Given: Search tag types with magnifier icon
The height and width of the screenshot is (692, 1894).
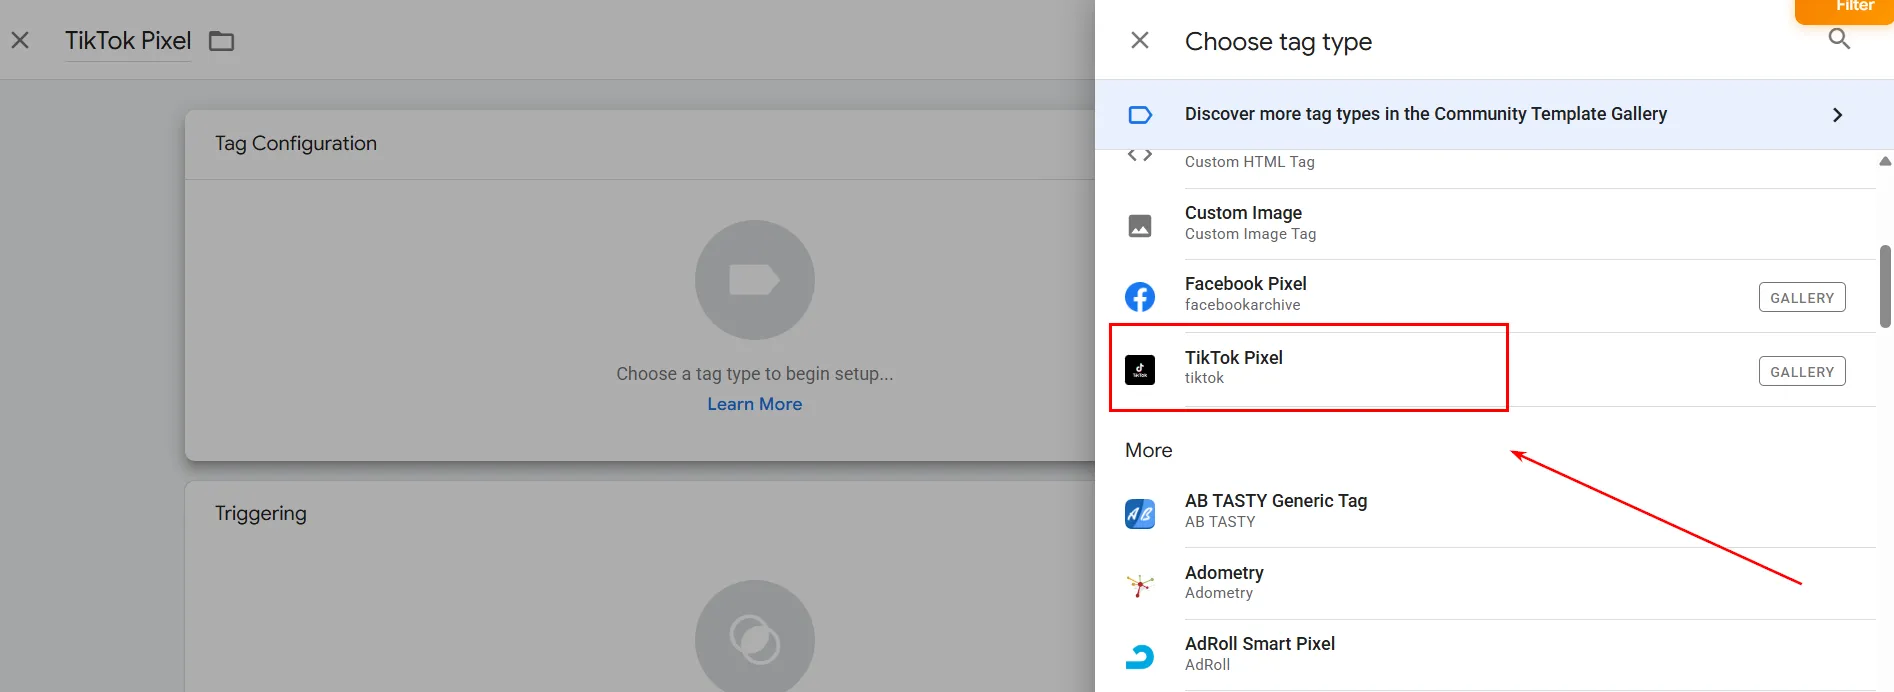Looking at the screenshot, I should (x=1839, y=39).
